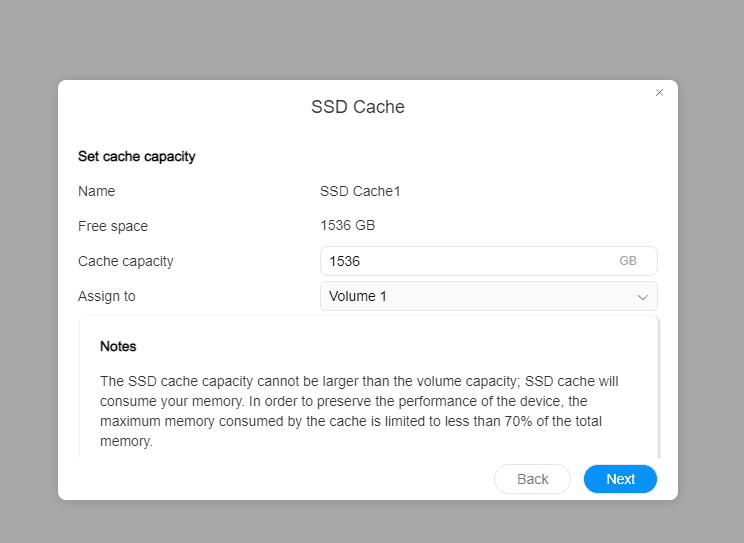Click the Notes heading
The image size is (744, 543).
[x=118, y=346]
